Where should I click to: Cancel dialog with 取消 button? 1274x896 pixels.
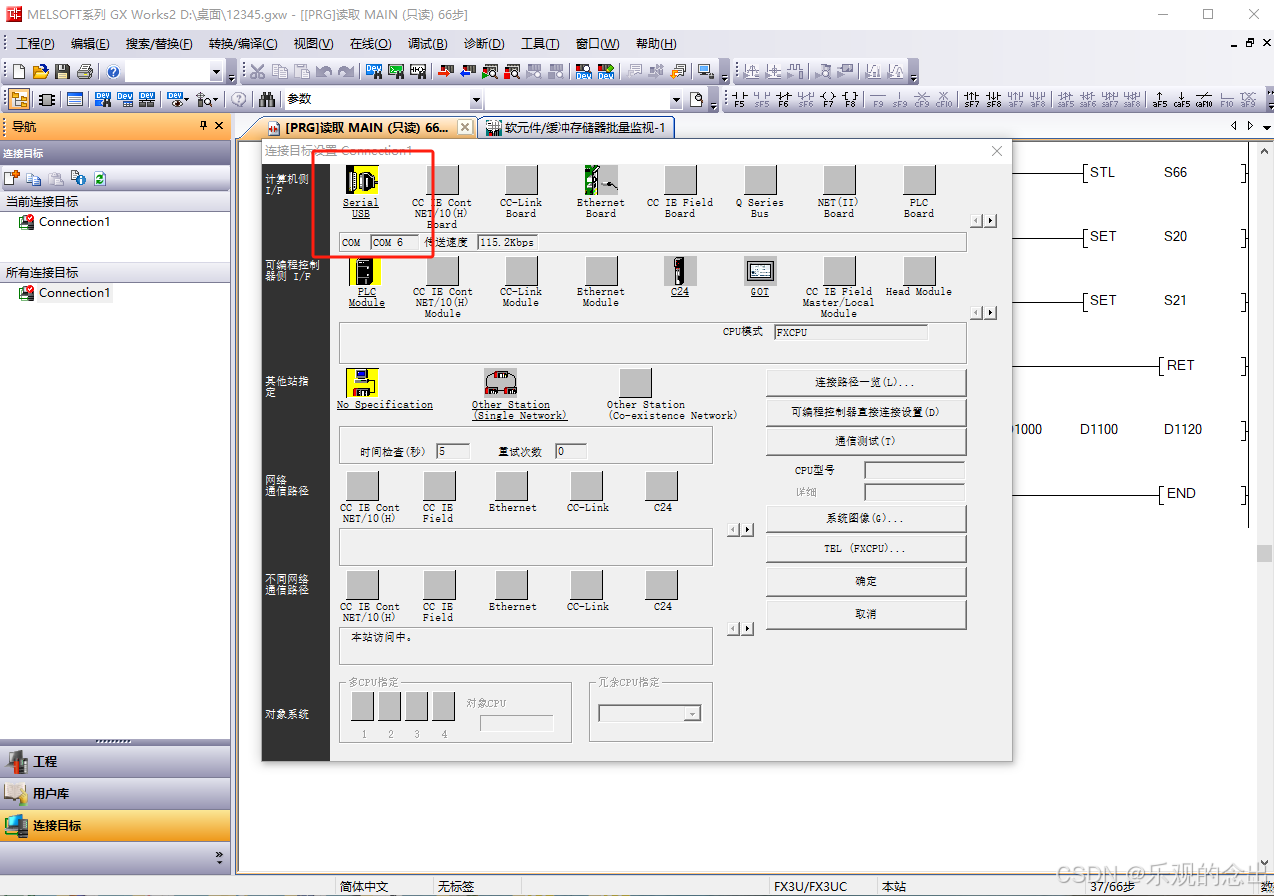point(866,614)
